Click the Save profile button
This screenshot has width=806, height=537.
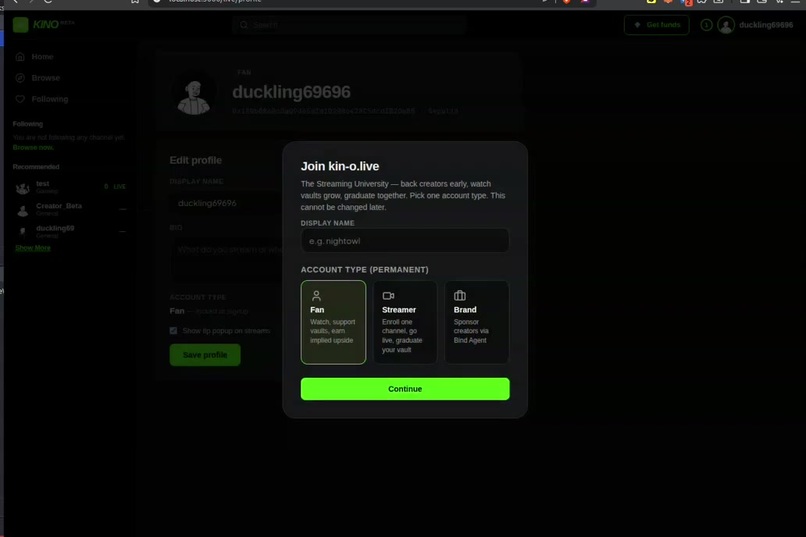click(205, 355)
